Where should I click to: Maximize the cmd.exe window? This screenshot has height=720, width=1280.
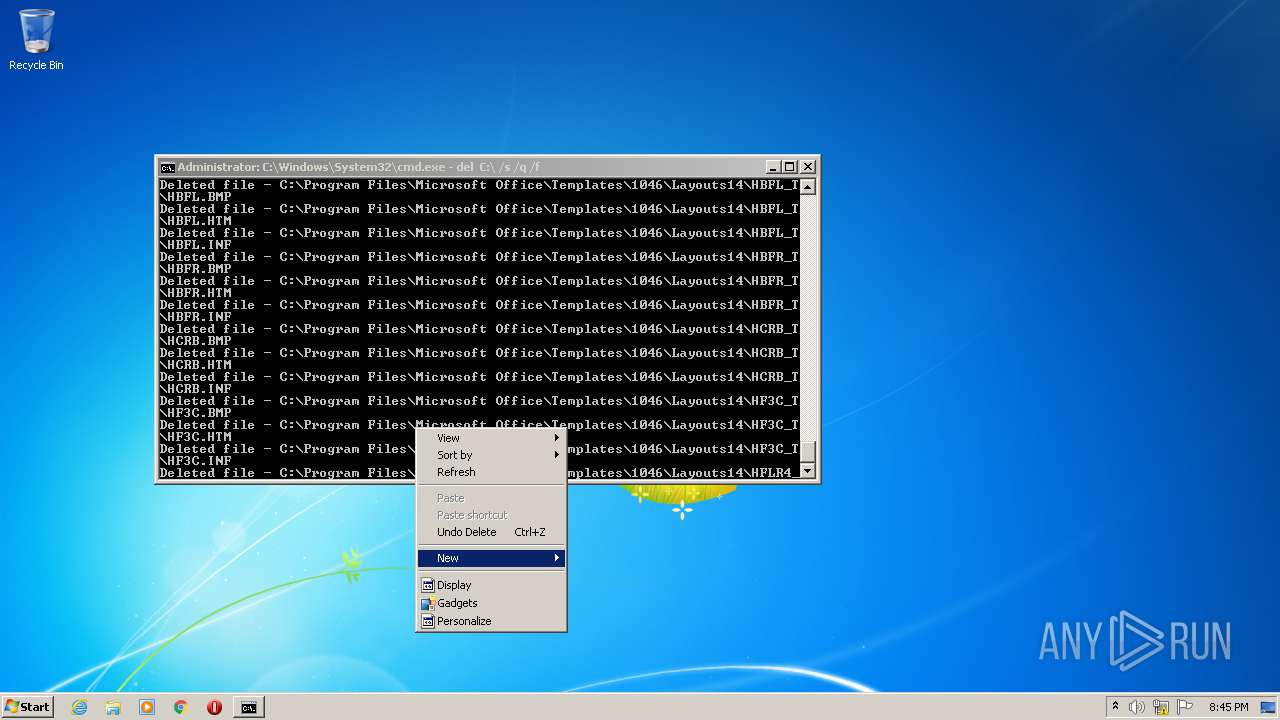point(789,167)
